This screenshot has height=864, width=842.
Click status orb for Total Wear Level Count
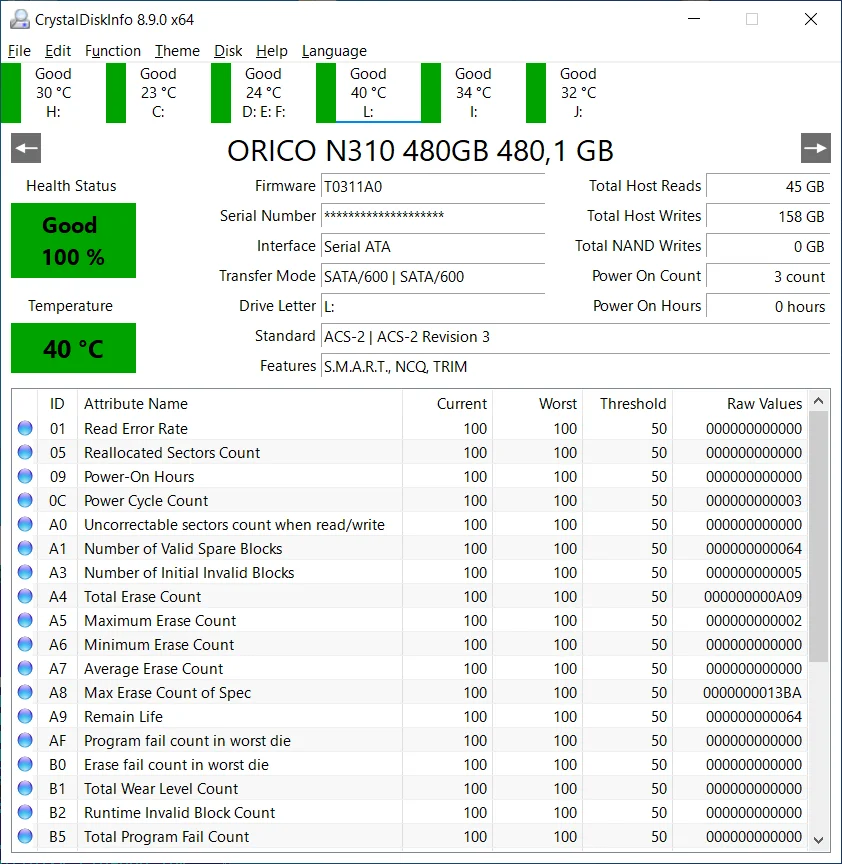pyautogui.click(x=25, y=789)
